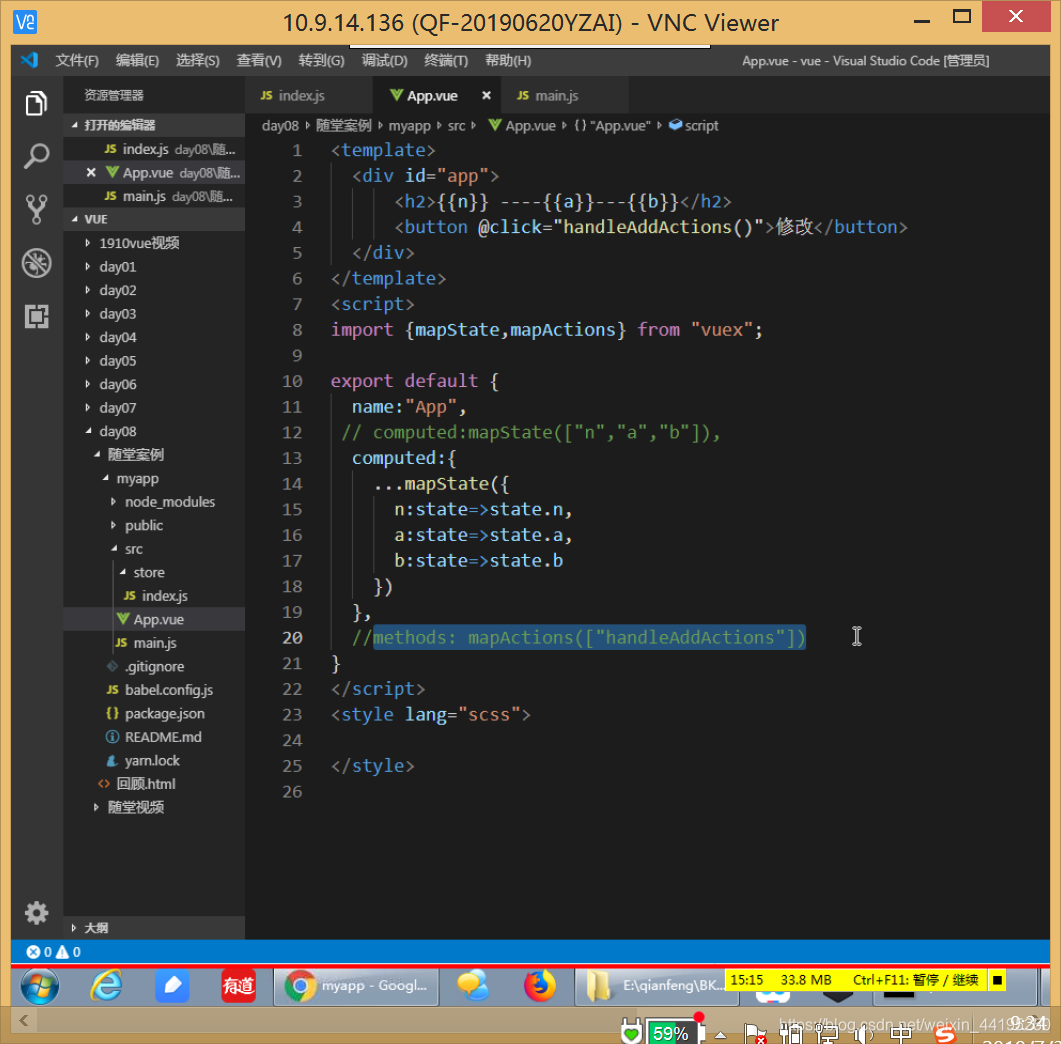The image size is (1061, 1044).
Task: Open index.js under store folder
Action: coord(154,596)
